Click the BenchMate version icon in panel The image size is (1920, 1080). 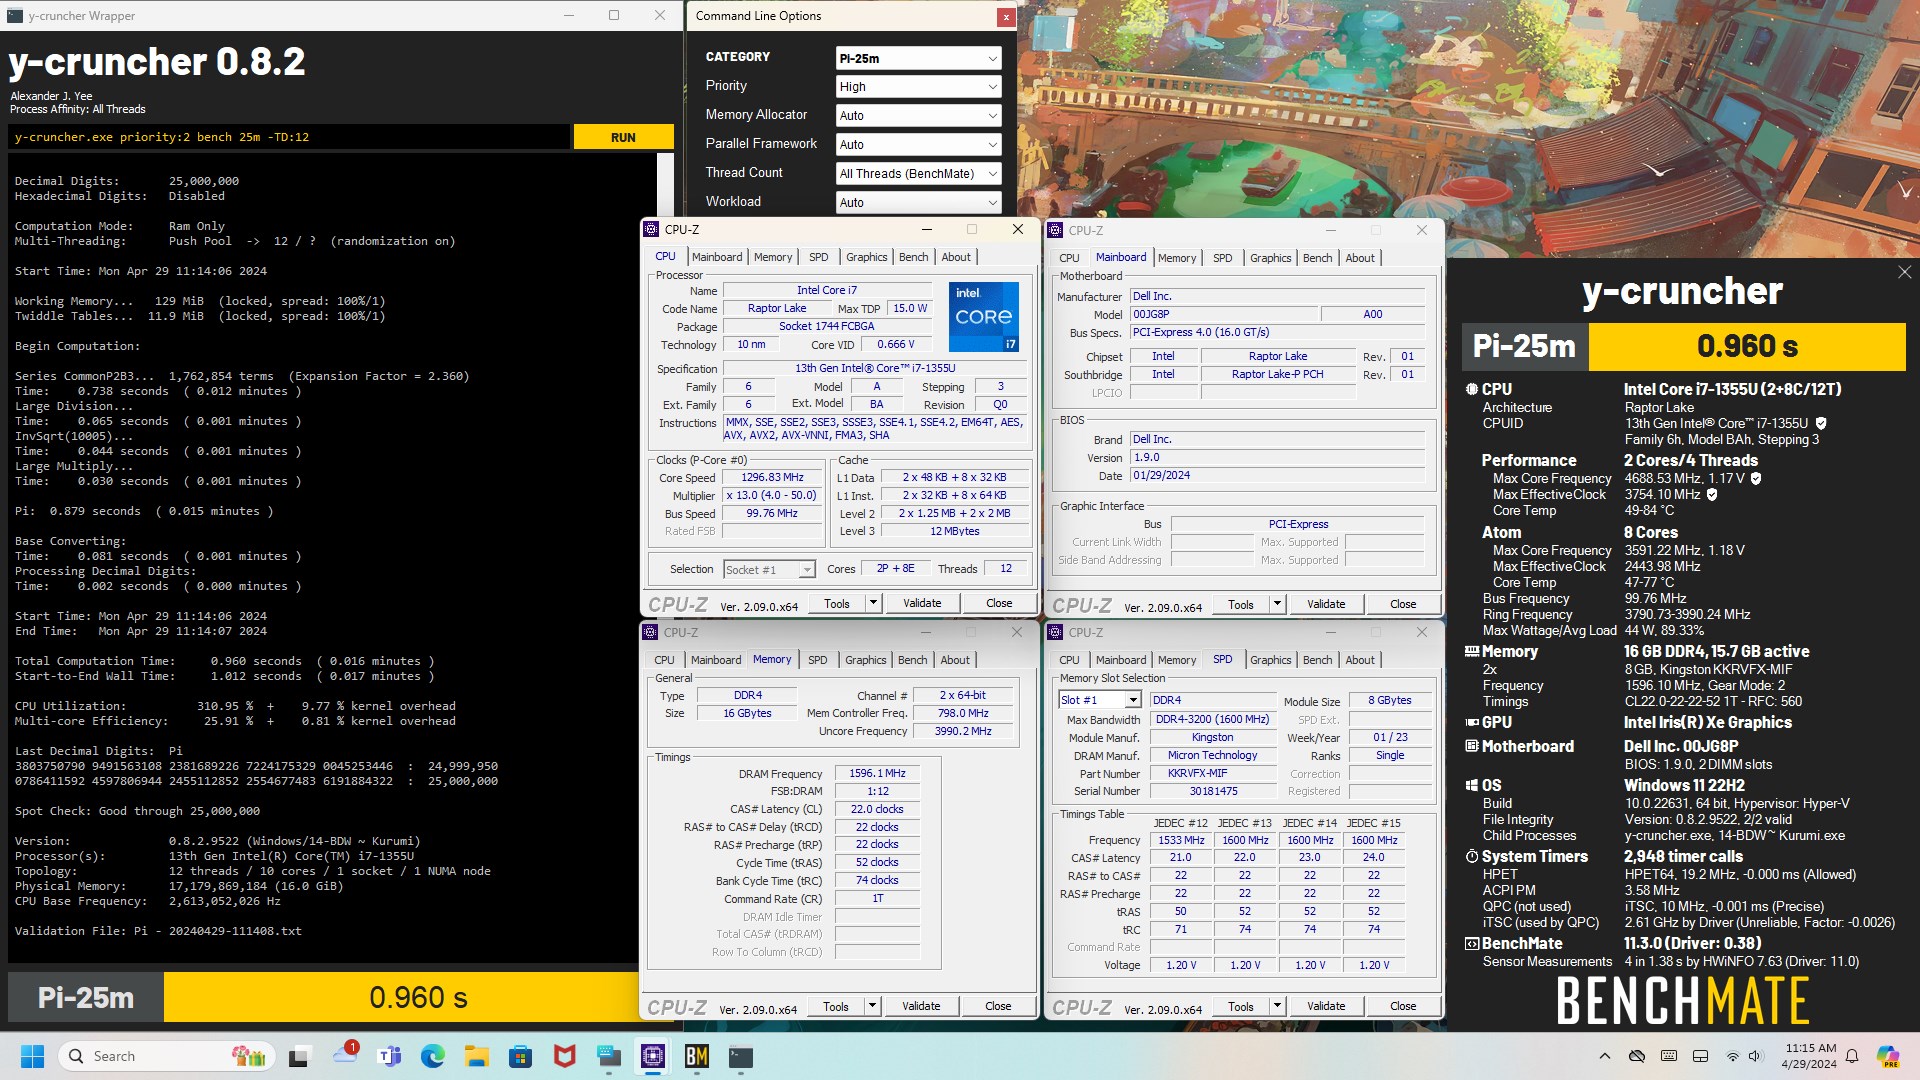pos(1472,944)
